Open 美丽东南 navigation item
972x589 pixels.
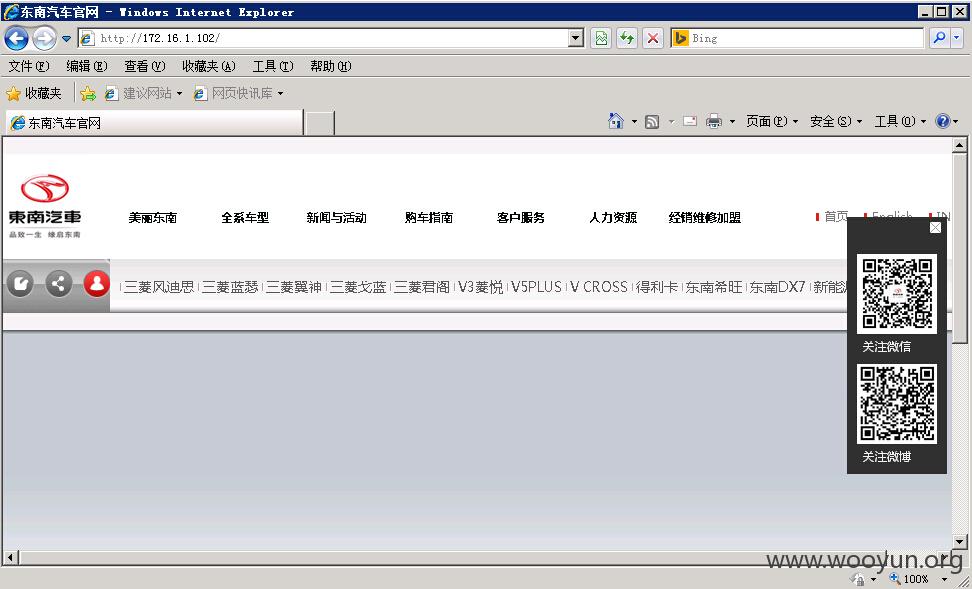pos(152,218)
